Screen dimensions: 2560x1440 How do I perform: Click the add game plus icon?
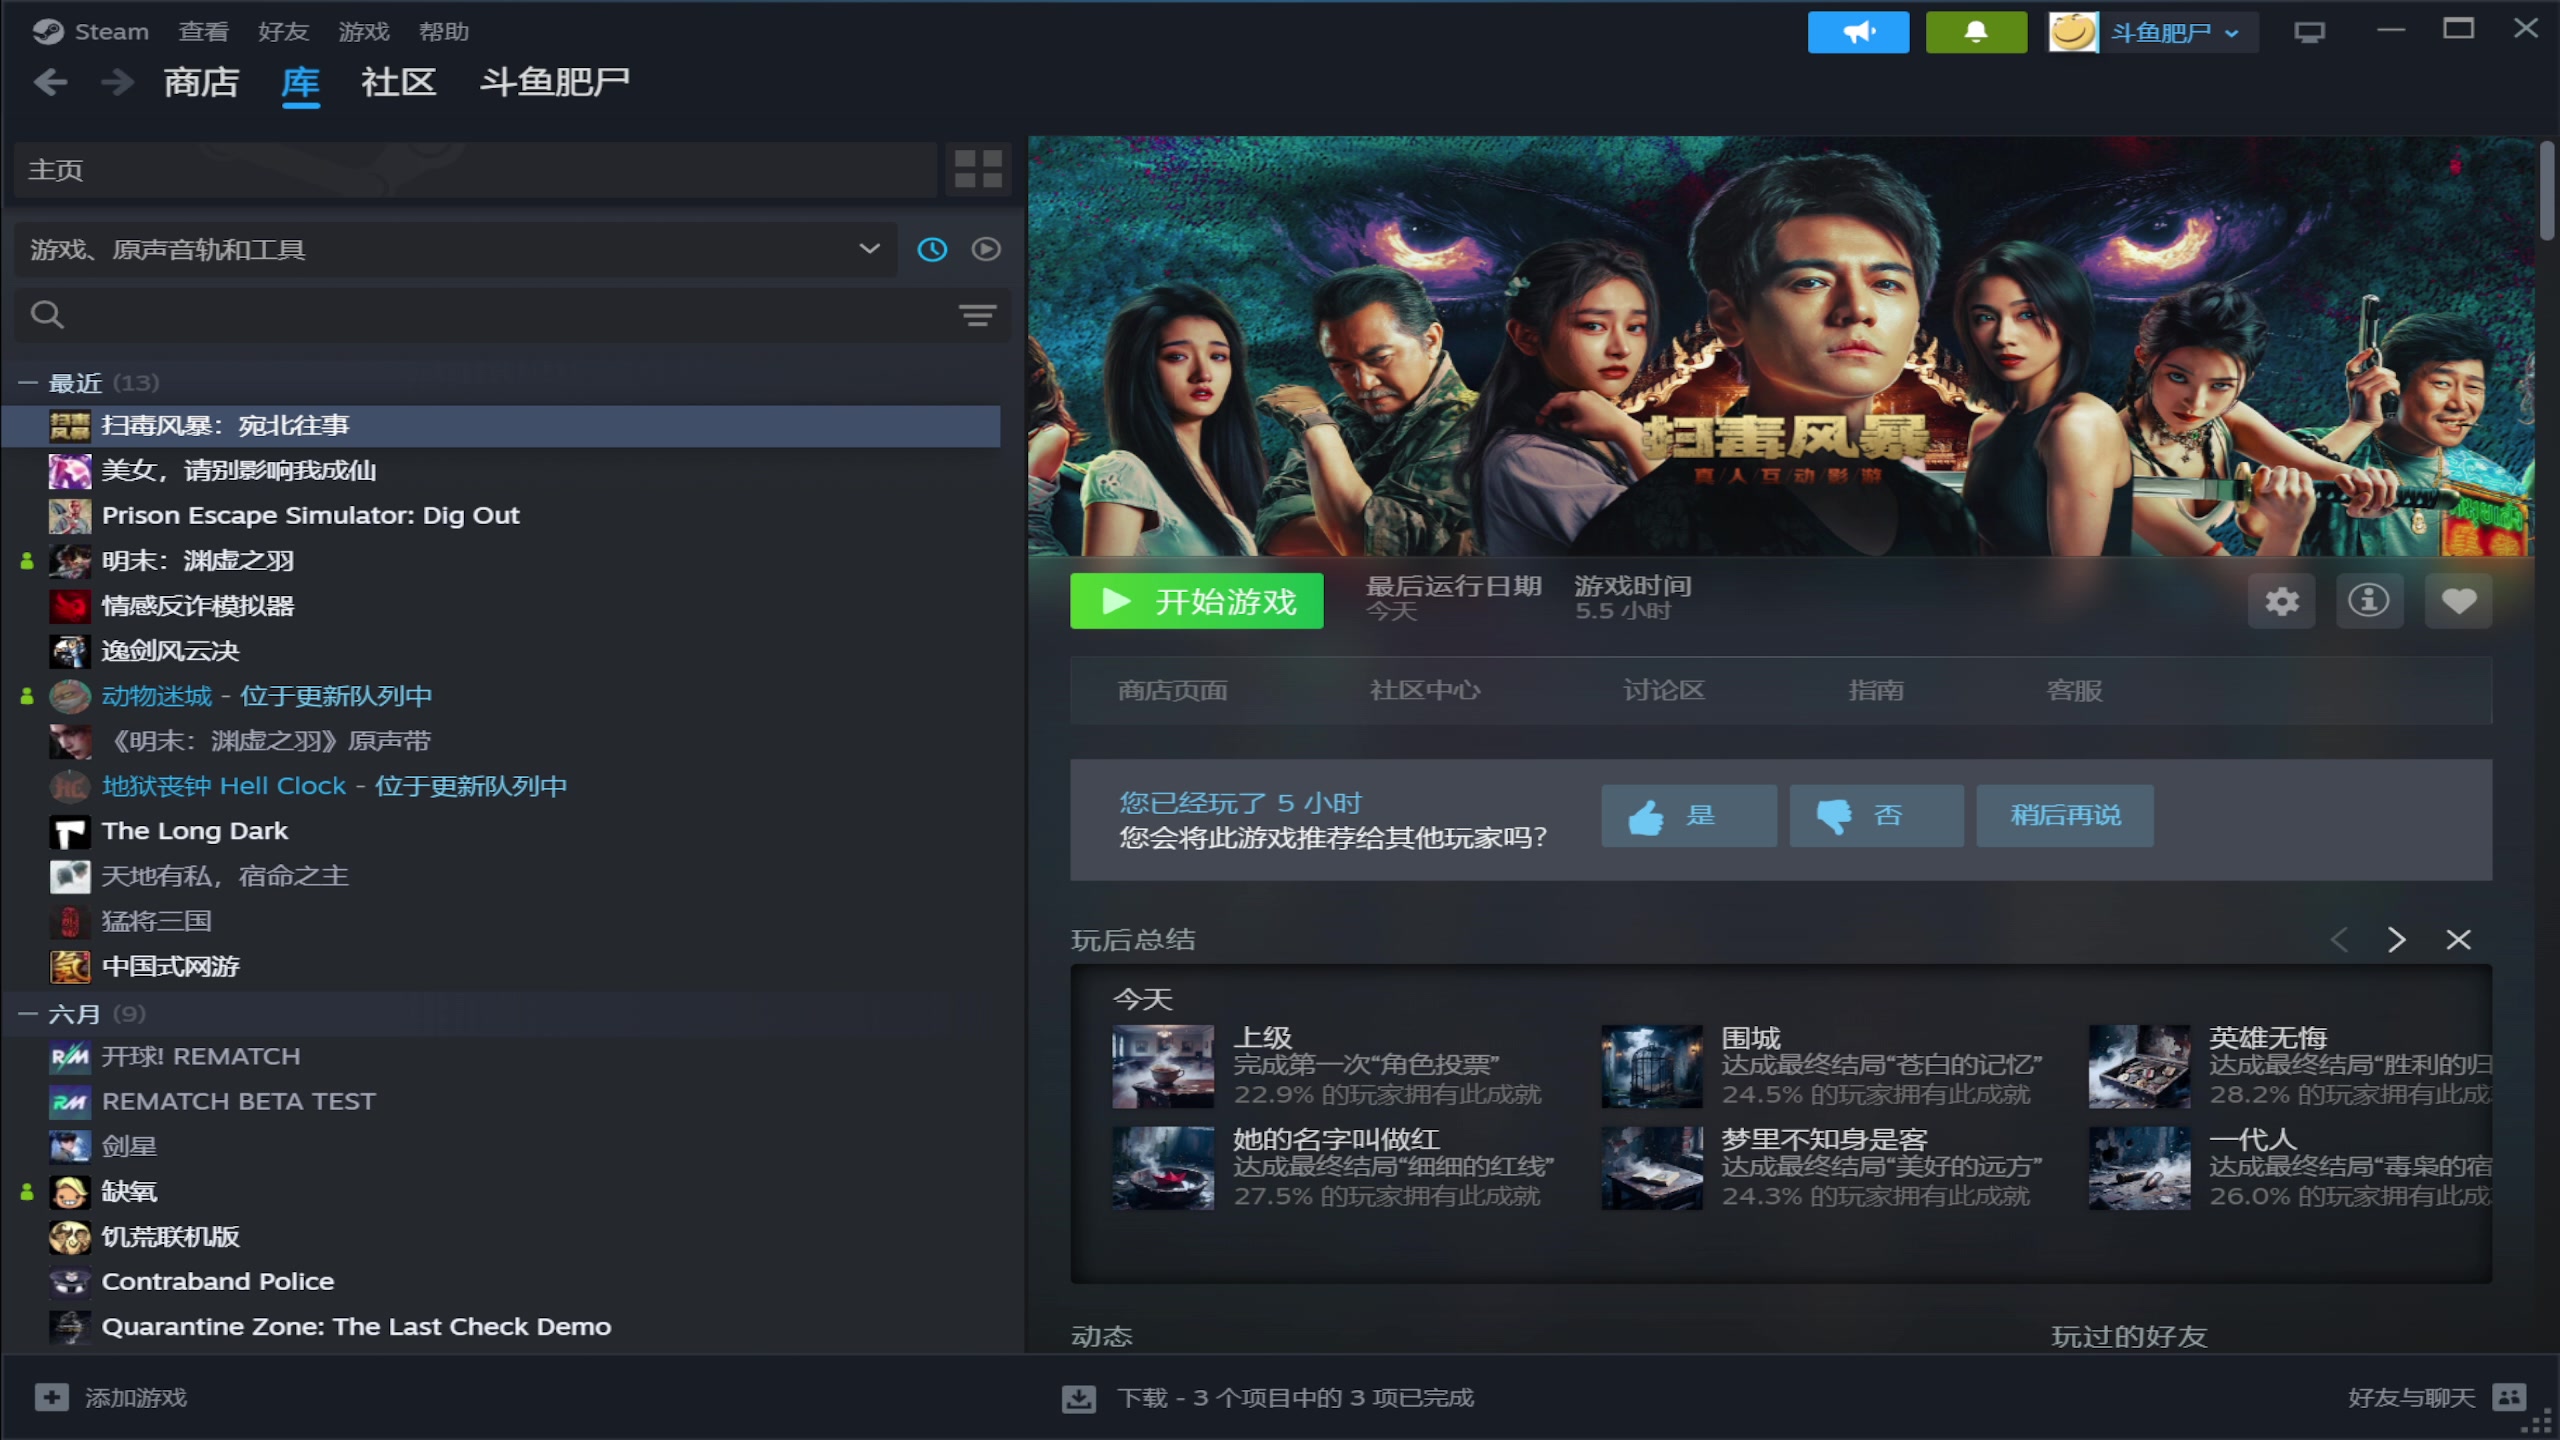click(x=52, y=1397)
